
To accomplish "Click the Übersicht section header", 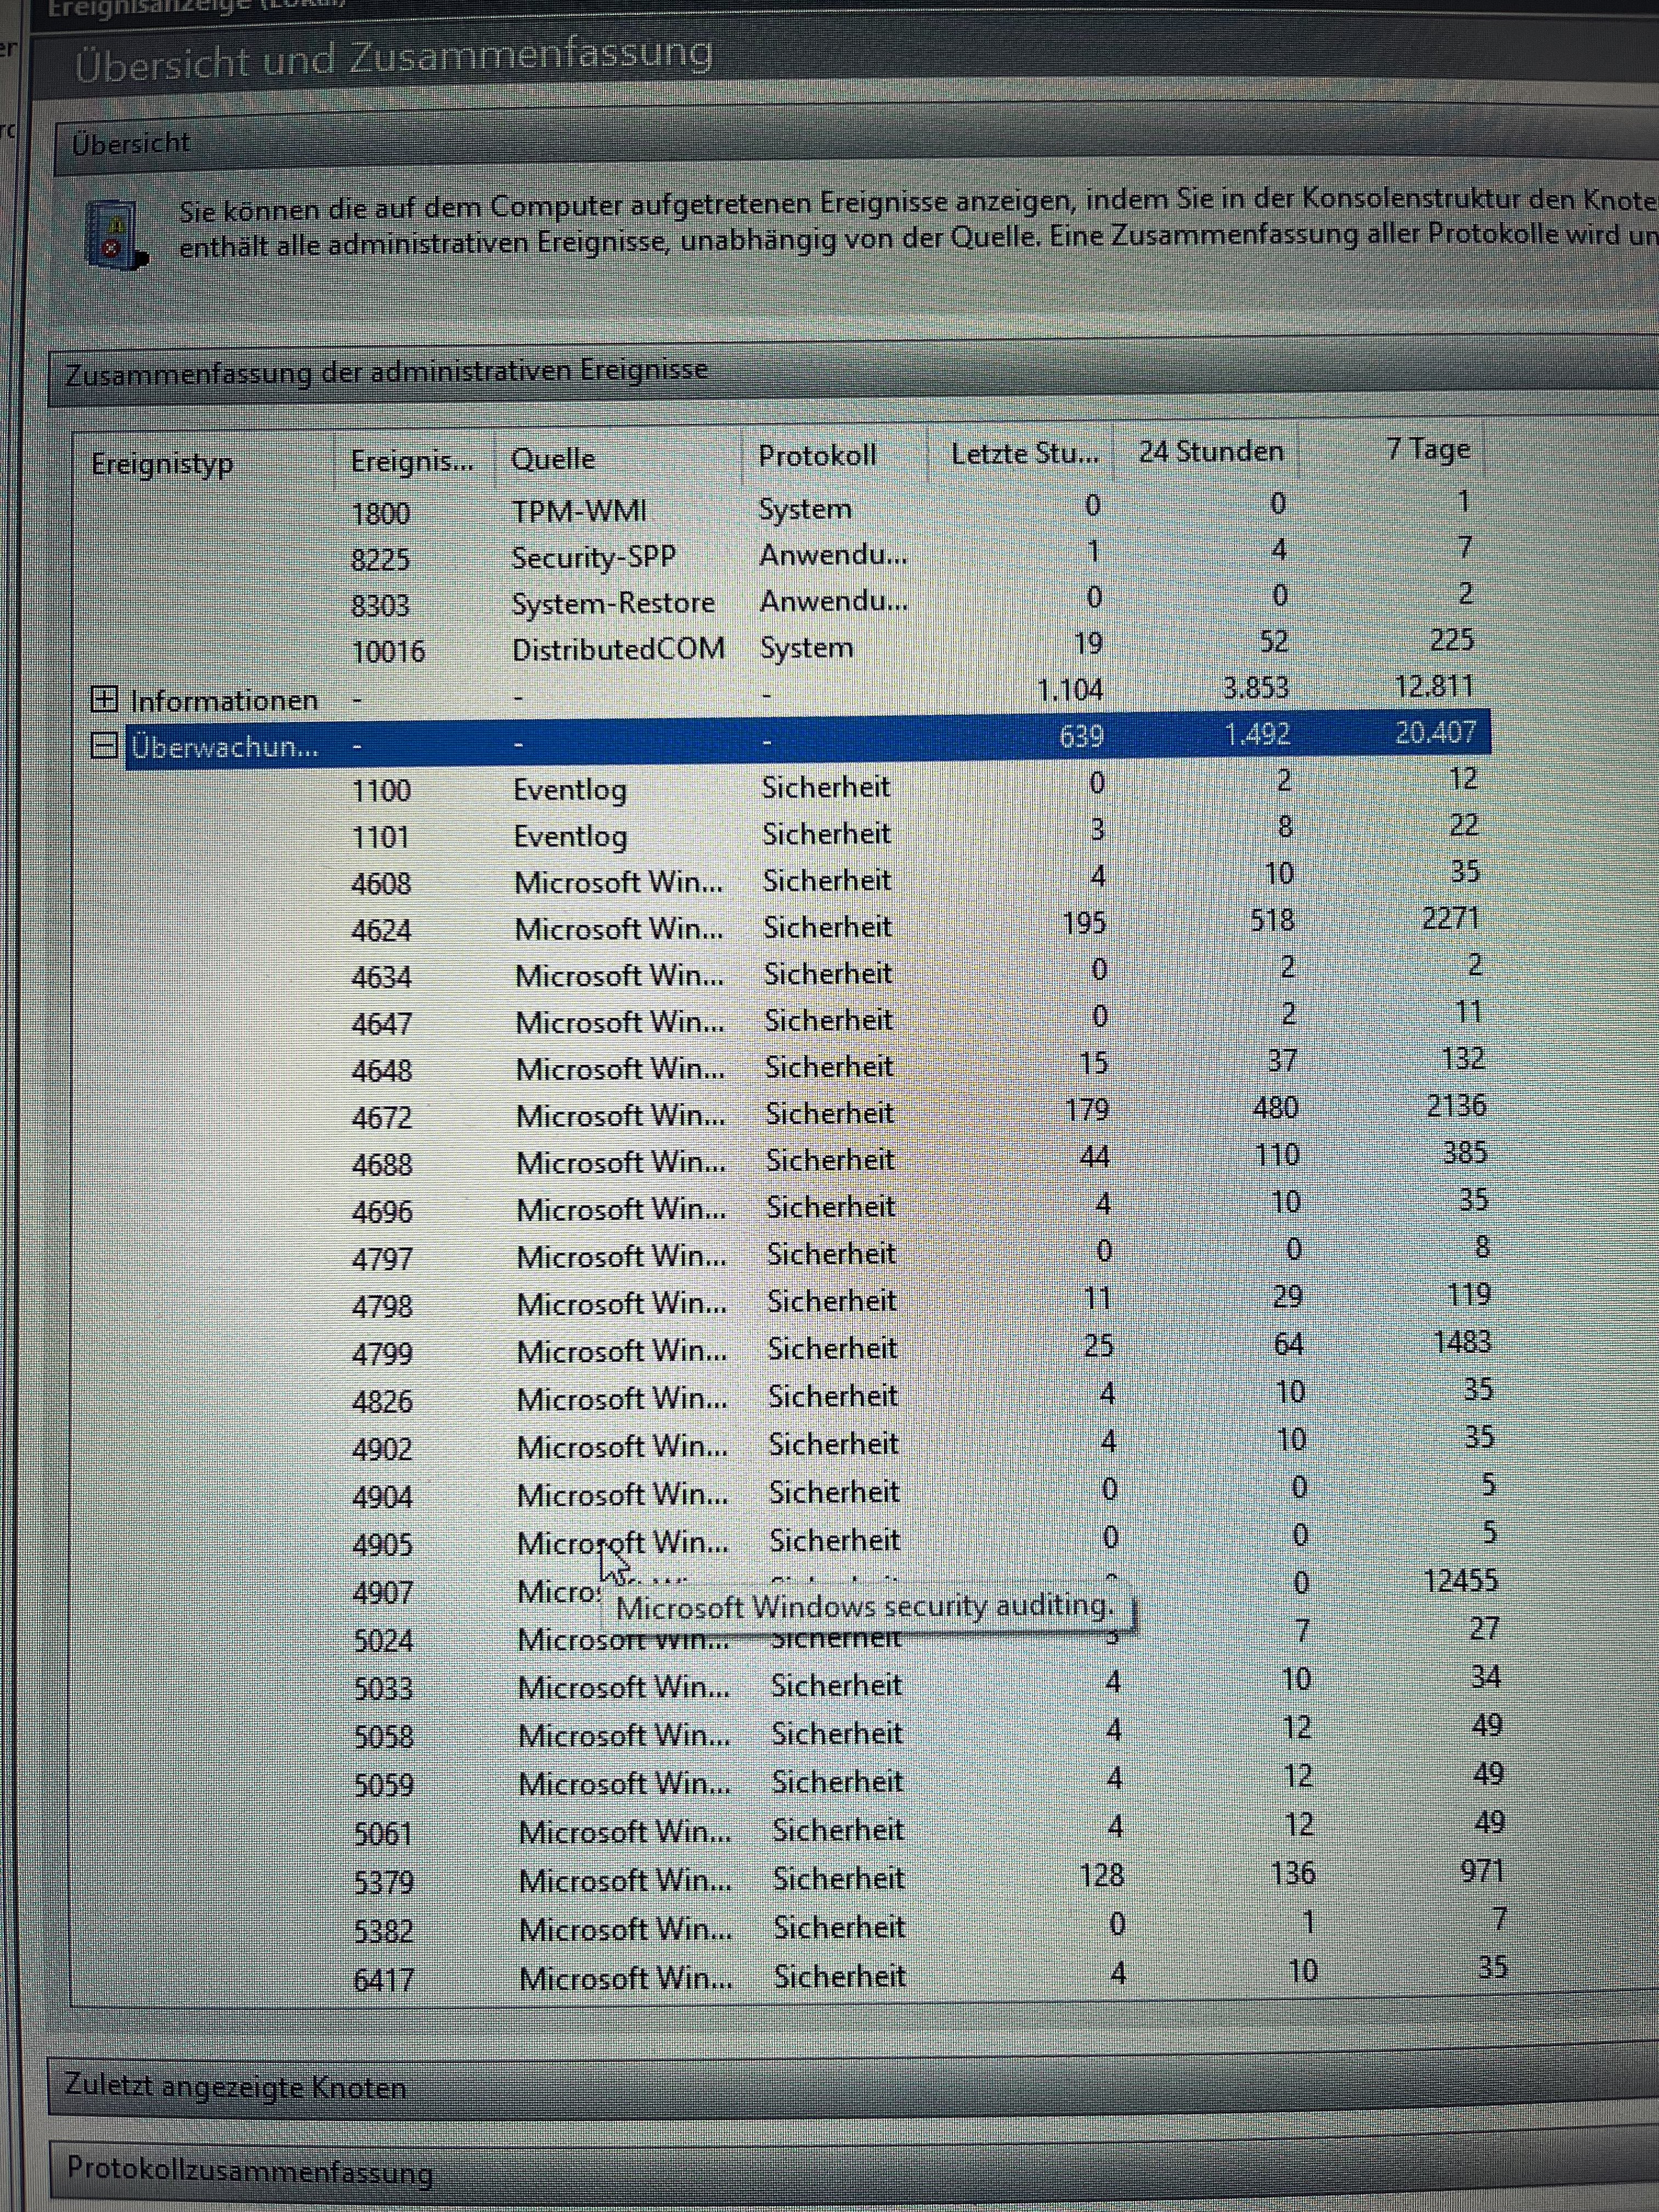I will point(131,143).
